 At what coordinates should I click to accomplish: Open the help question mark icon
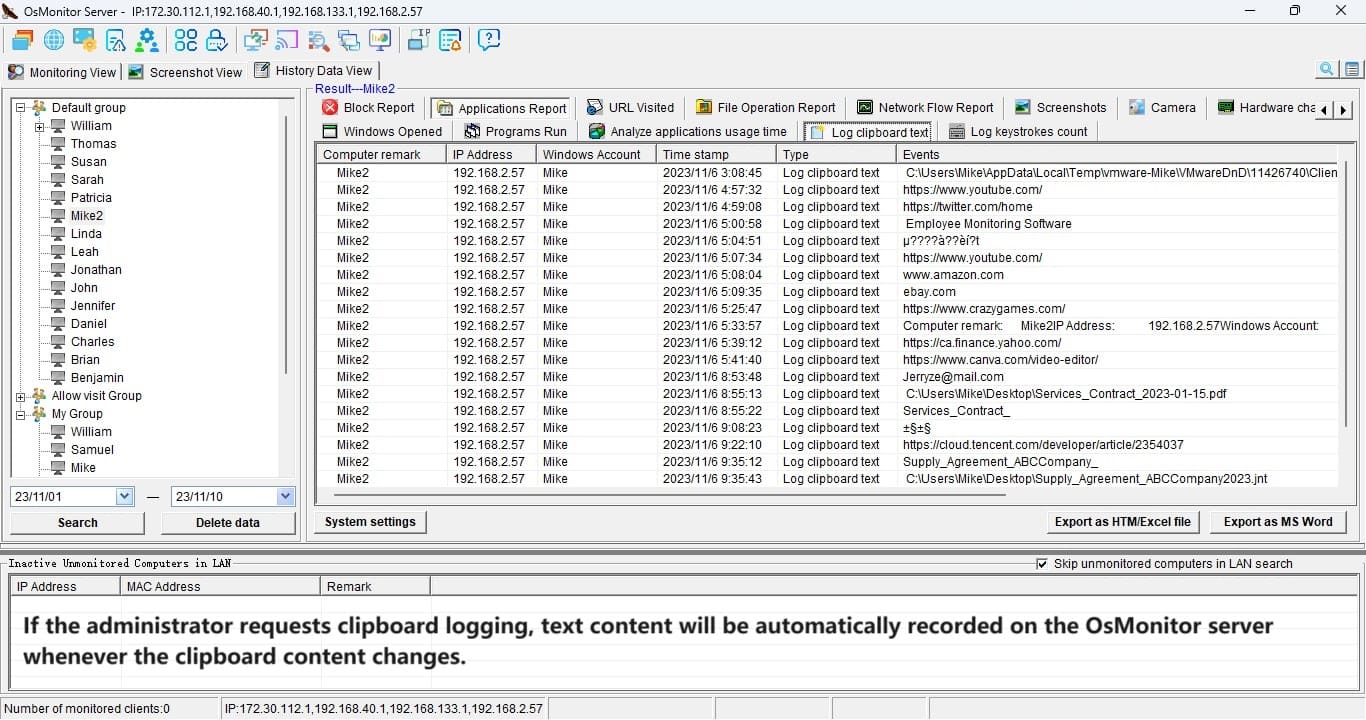(x=489, y=40)
